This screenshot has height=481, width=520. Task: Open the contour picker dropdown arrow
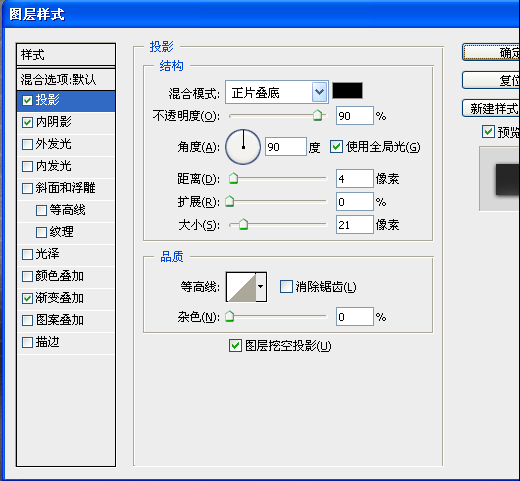coord(261,287)
